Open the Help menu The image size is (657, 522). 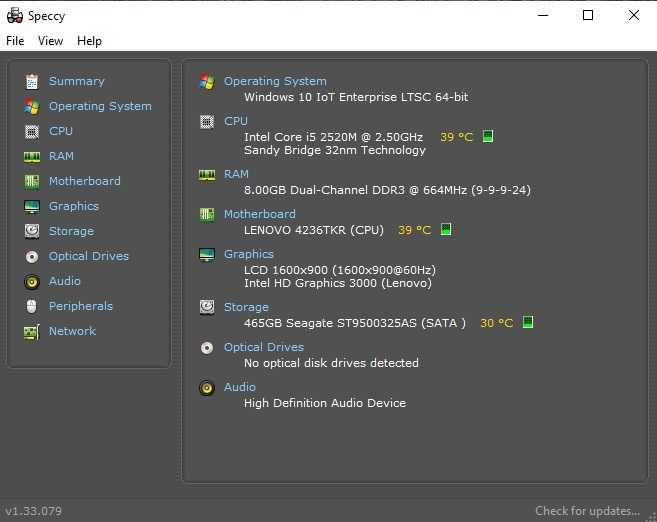89,41
